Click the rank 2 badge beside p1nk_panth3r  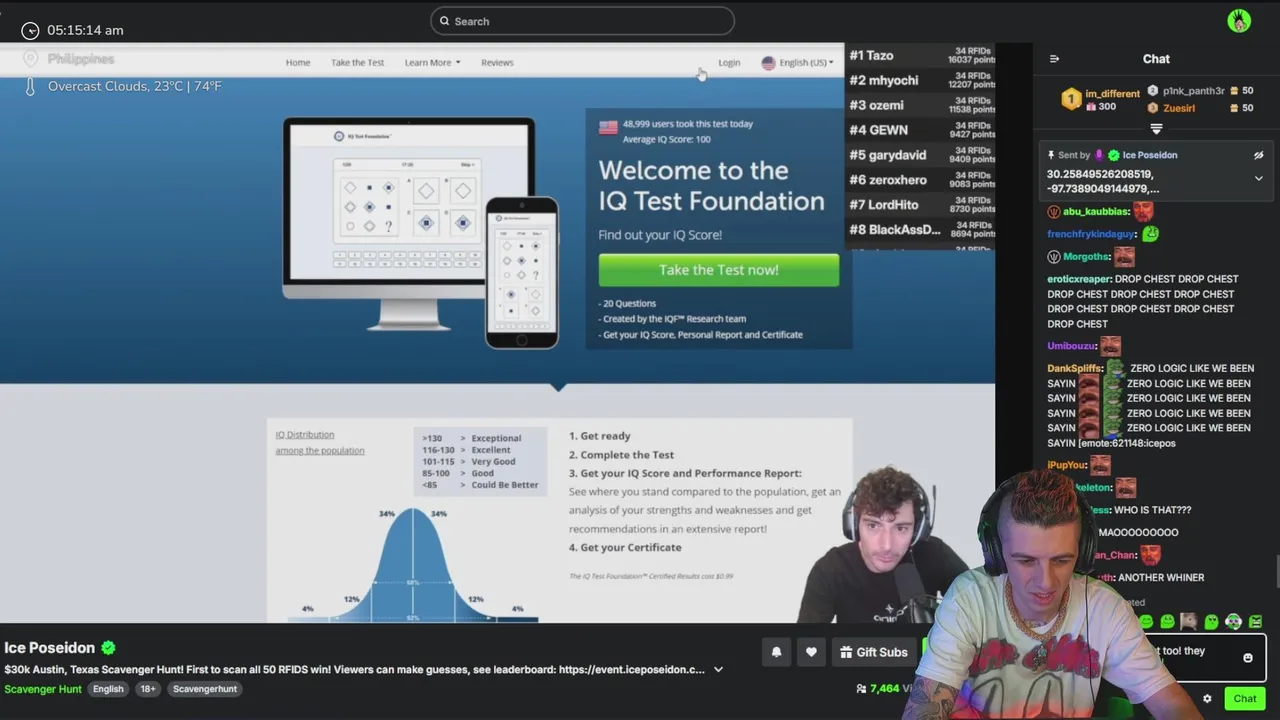pos(1153,91)
